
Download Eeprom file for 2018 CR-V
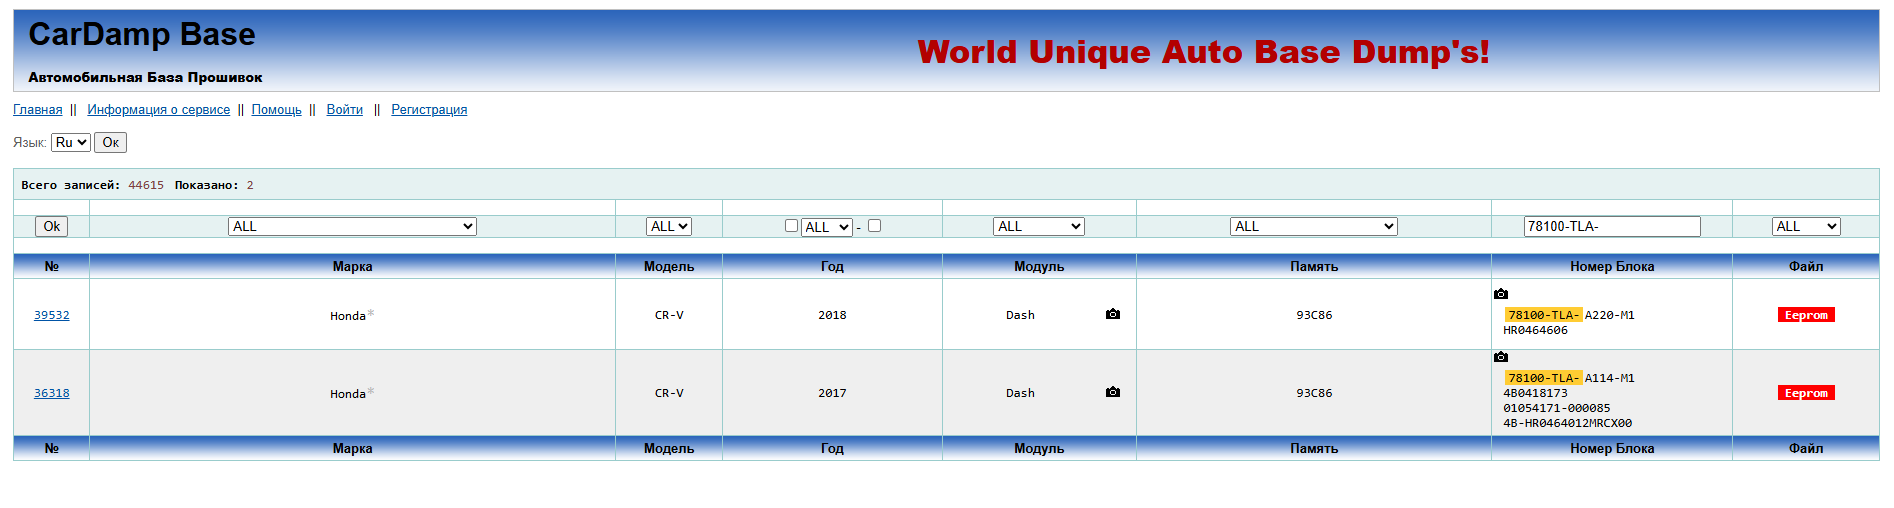pyautogui.click(x=1806, y=315)
